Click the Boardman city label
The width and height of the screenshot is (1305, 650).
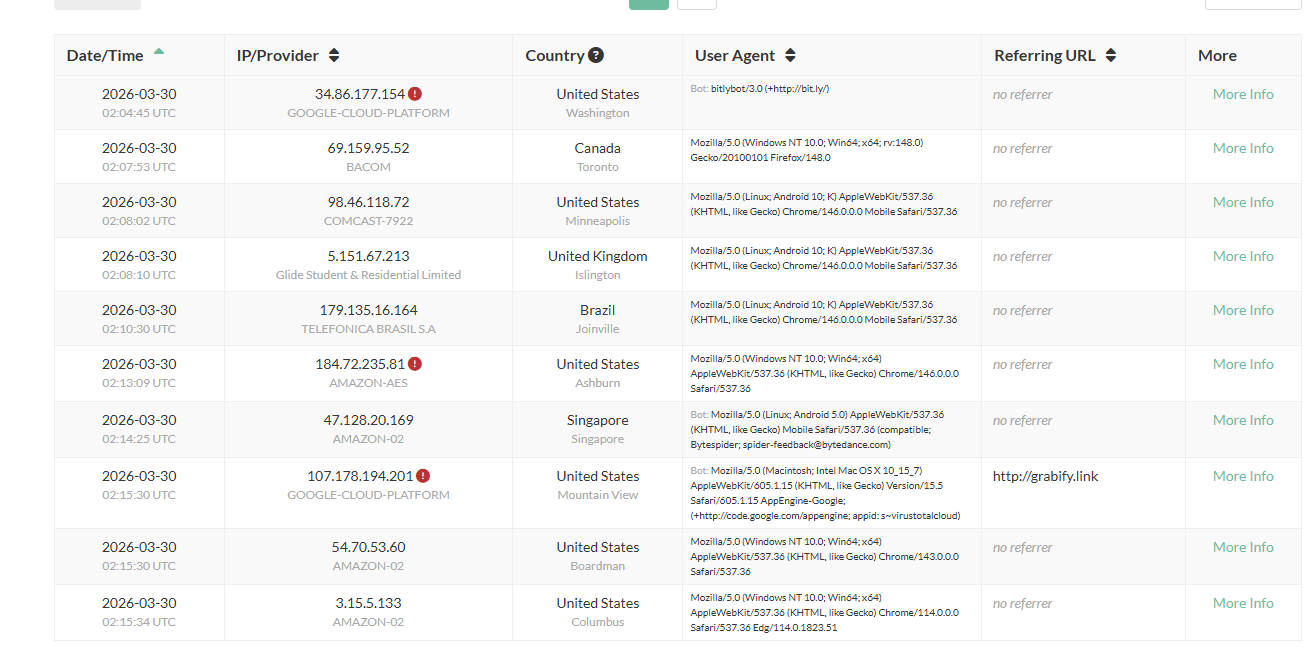click(x=597, y=566)
